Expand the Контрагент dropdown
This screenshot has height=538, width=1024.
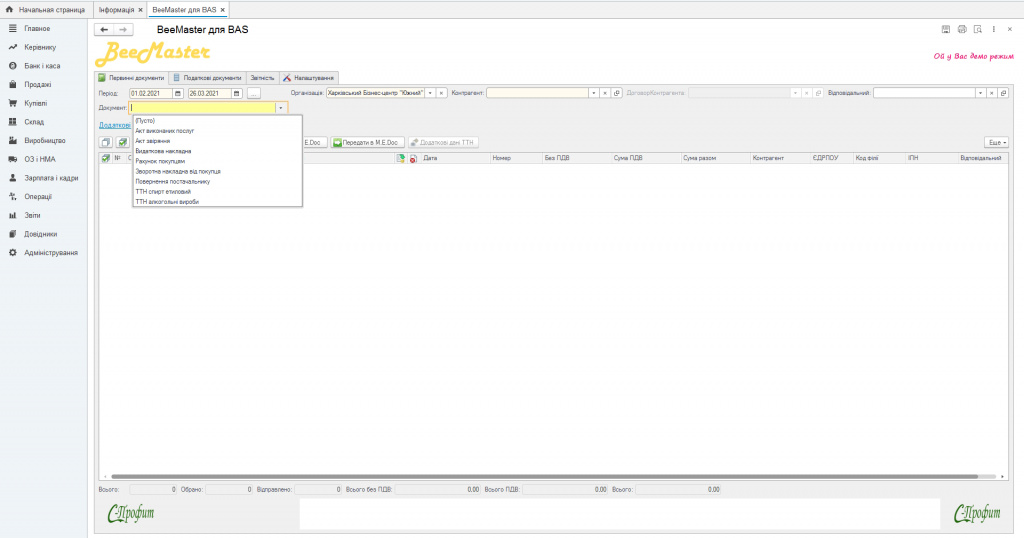tap(594, 93)
